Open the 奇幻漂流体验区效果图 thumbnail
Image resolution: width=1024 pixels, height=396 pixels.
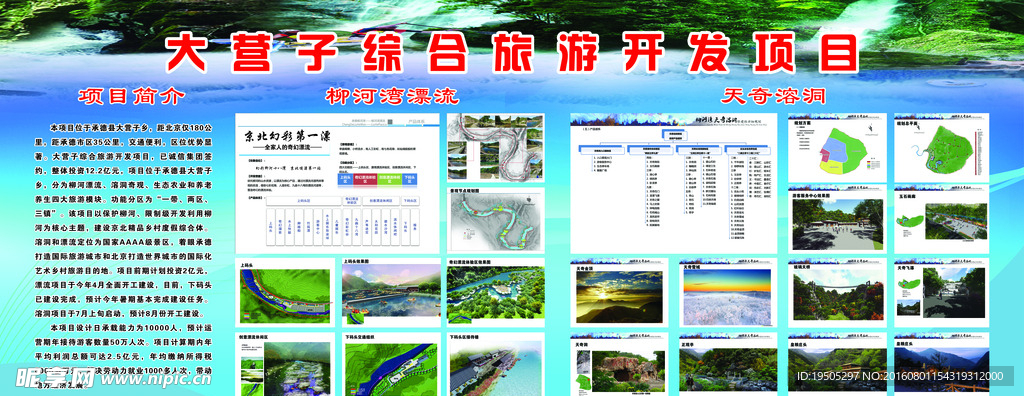pyautogui.click(x=496, y=292)
